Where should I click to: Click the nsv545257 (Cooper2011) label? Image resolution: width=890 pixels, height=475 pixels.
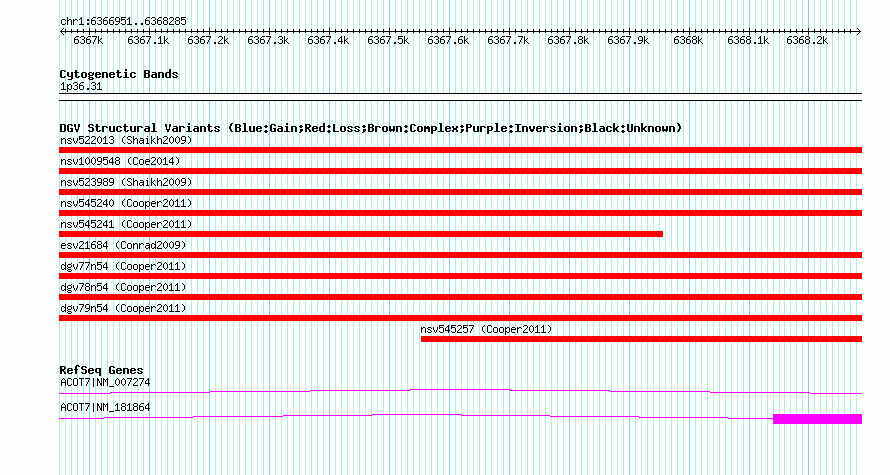[486, 329]
